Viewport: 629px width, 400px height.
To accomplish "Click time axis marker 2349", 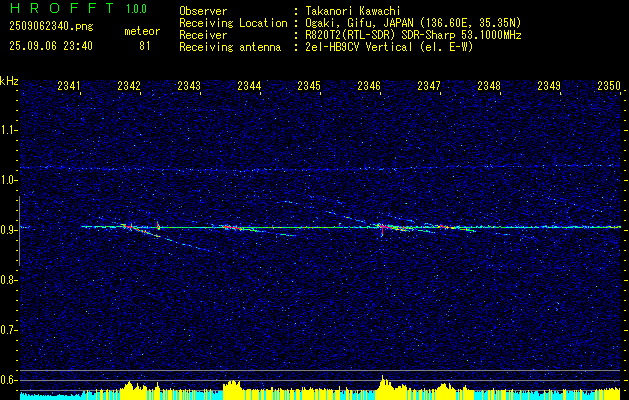I will tap(549, 85).
